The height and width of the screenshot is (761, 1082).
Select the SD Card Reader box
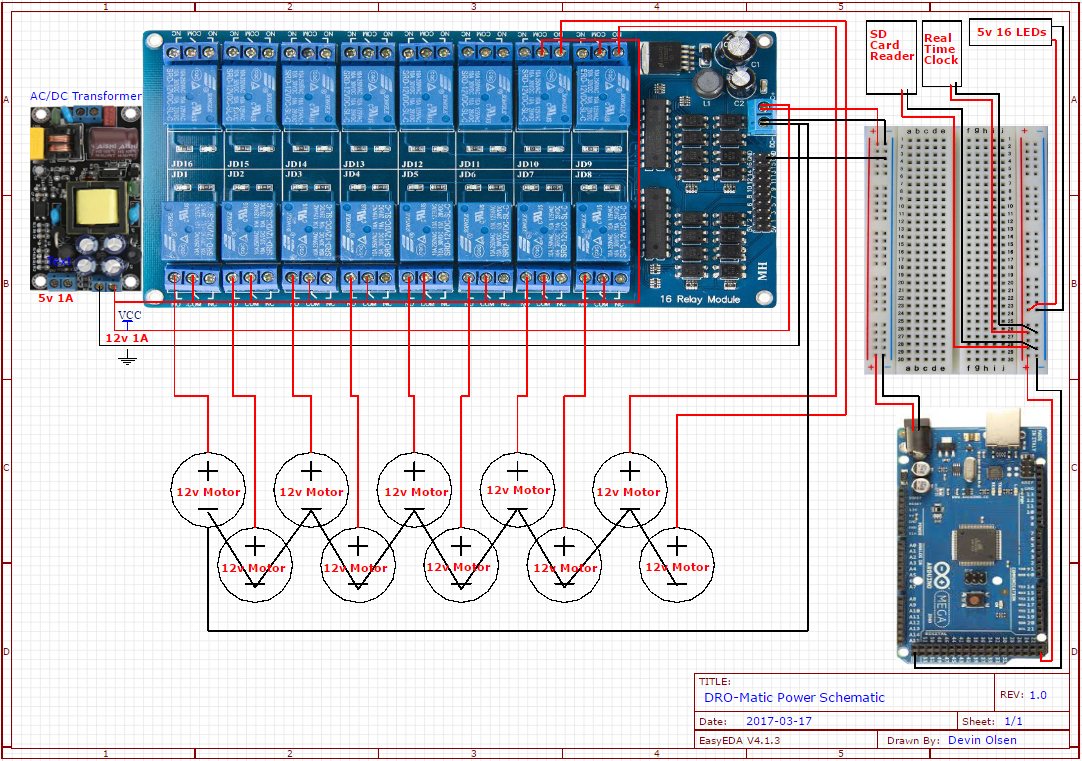[x=891, y=57]
